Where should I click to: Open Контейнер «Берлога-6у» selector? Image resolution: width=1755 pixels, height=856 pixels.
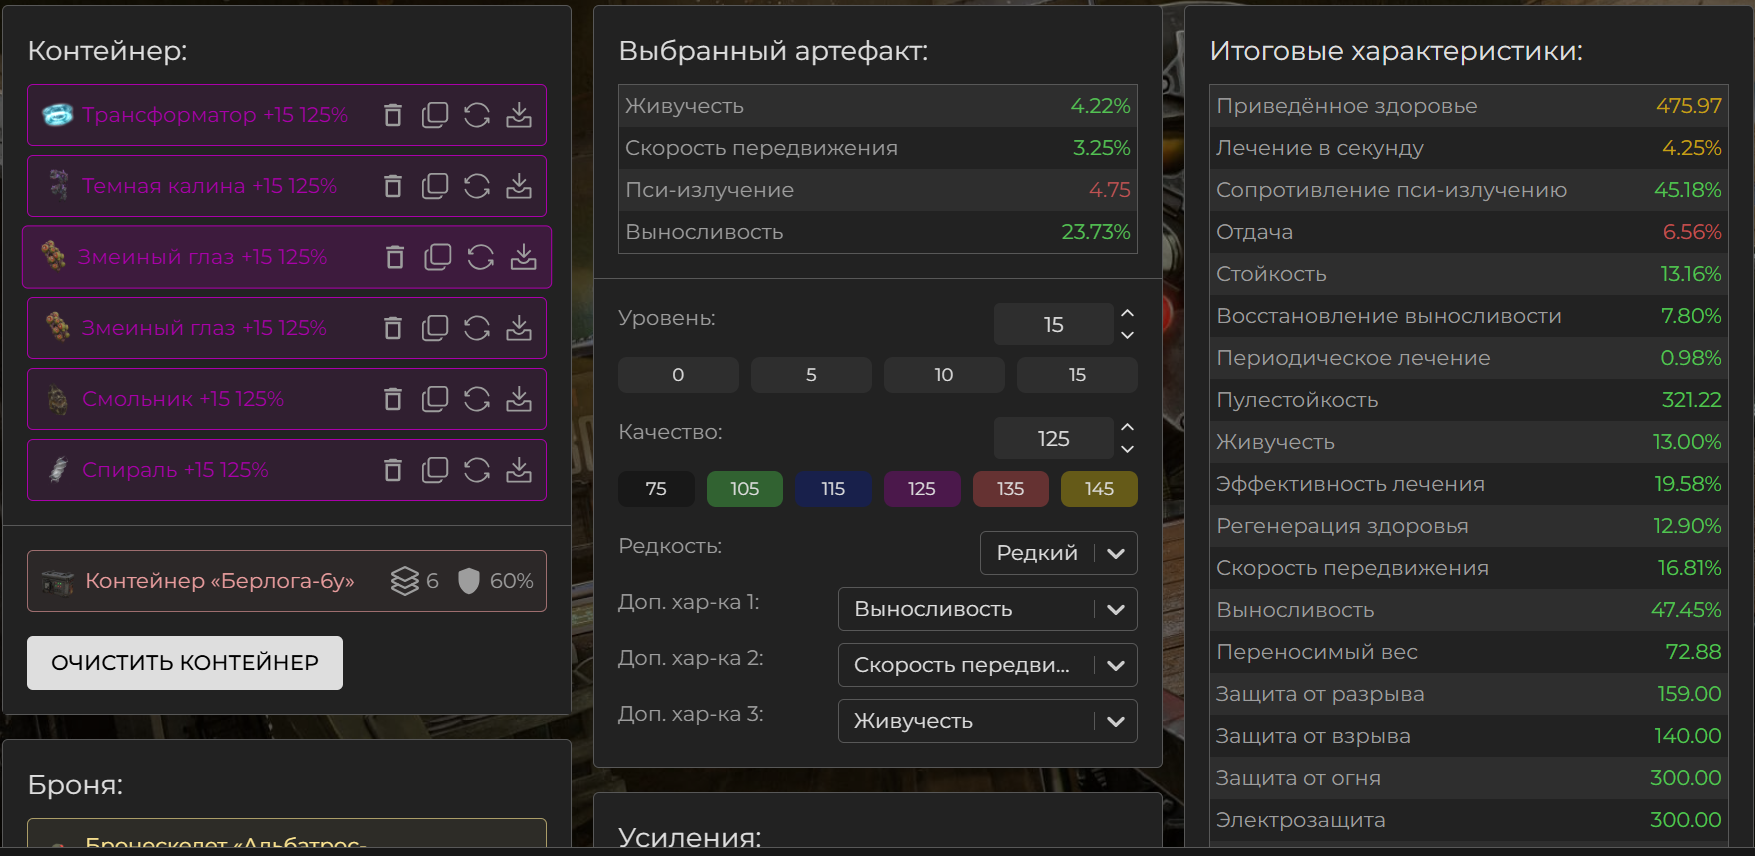coord(287,581)
